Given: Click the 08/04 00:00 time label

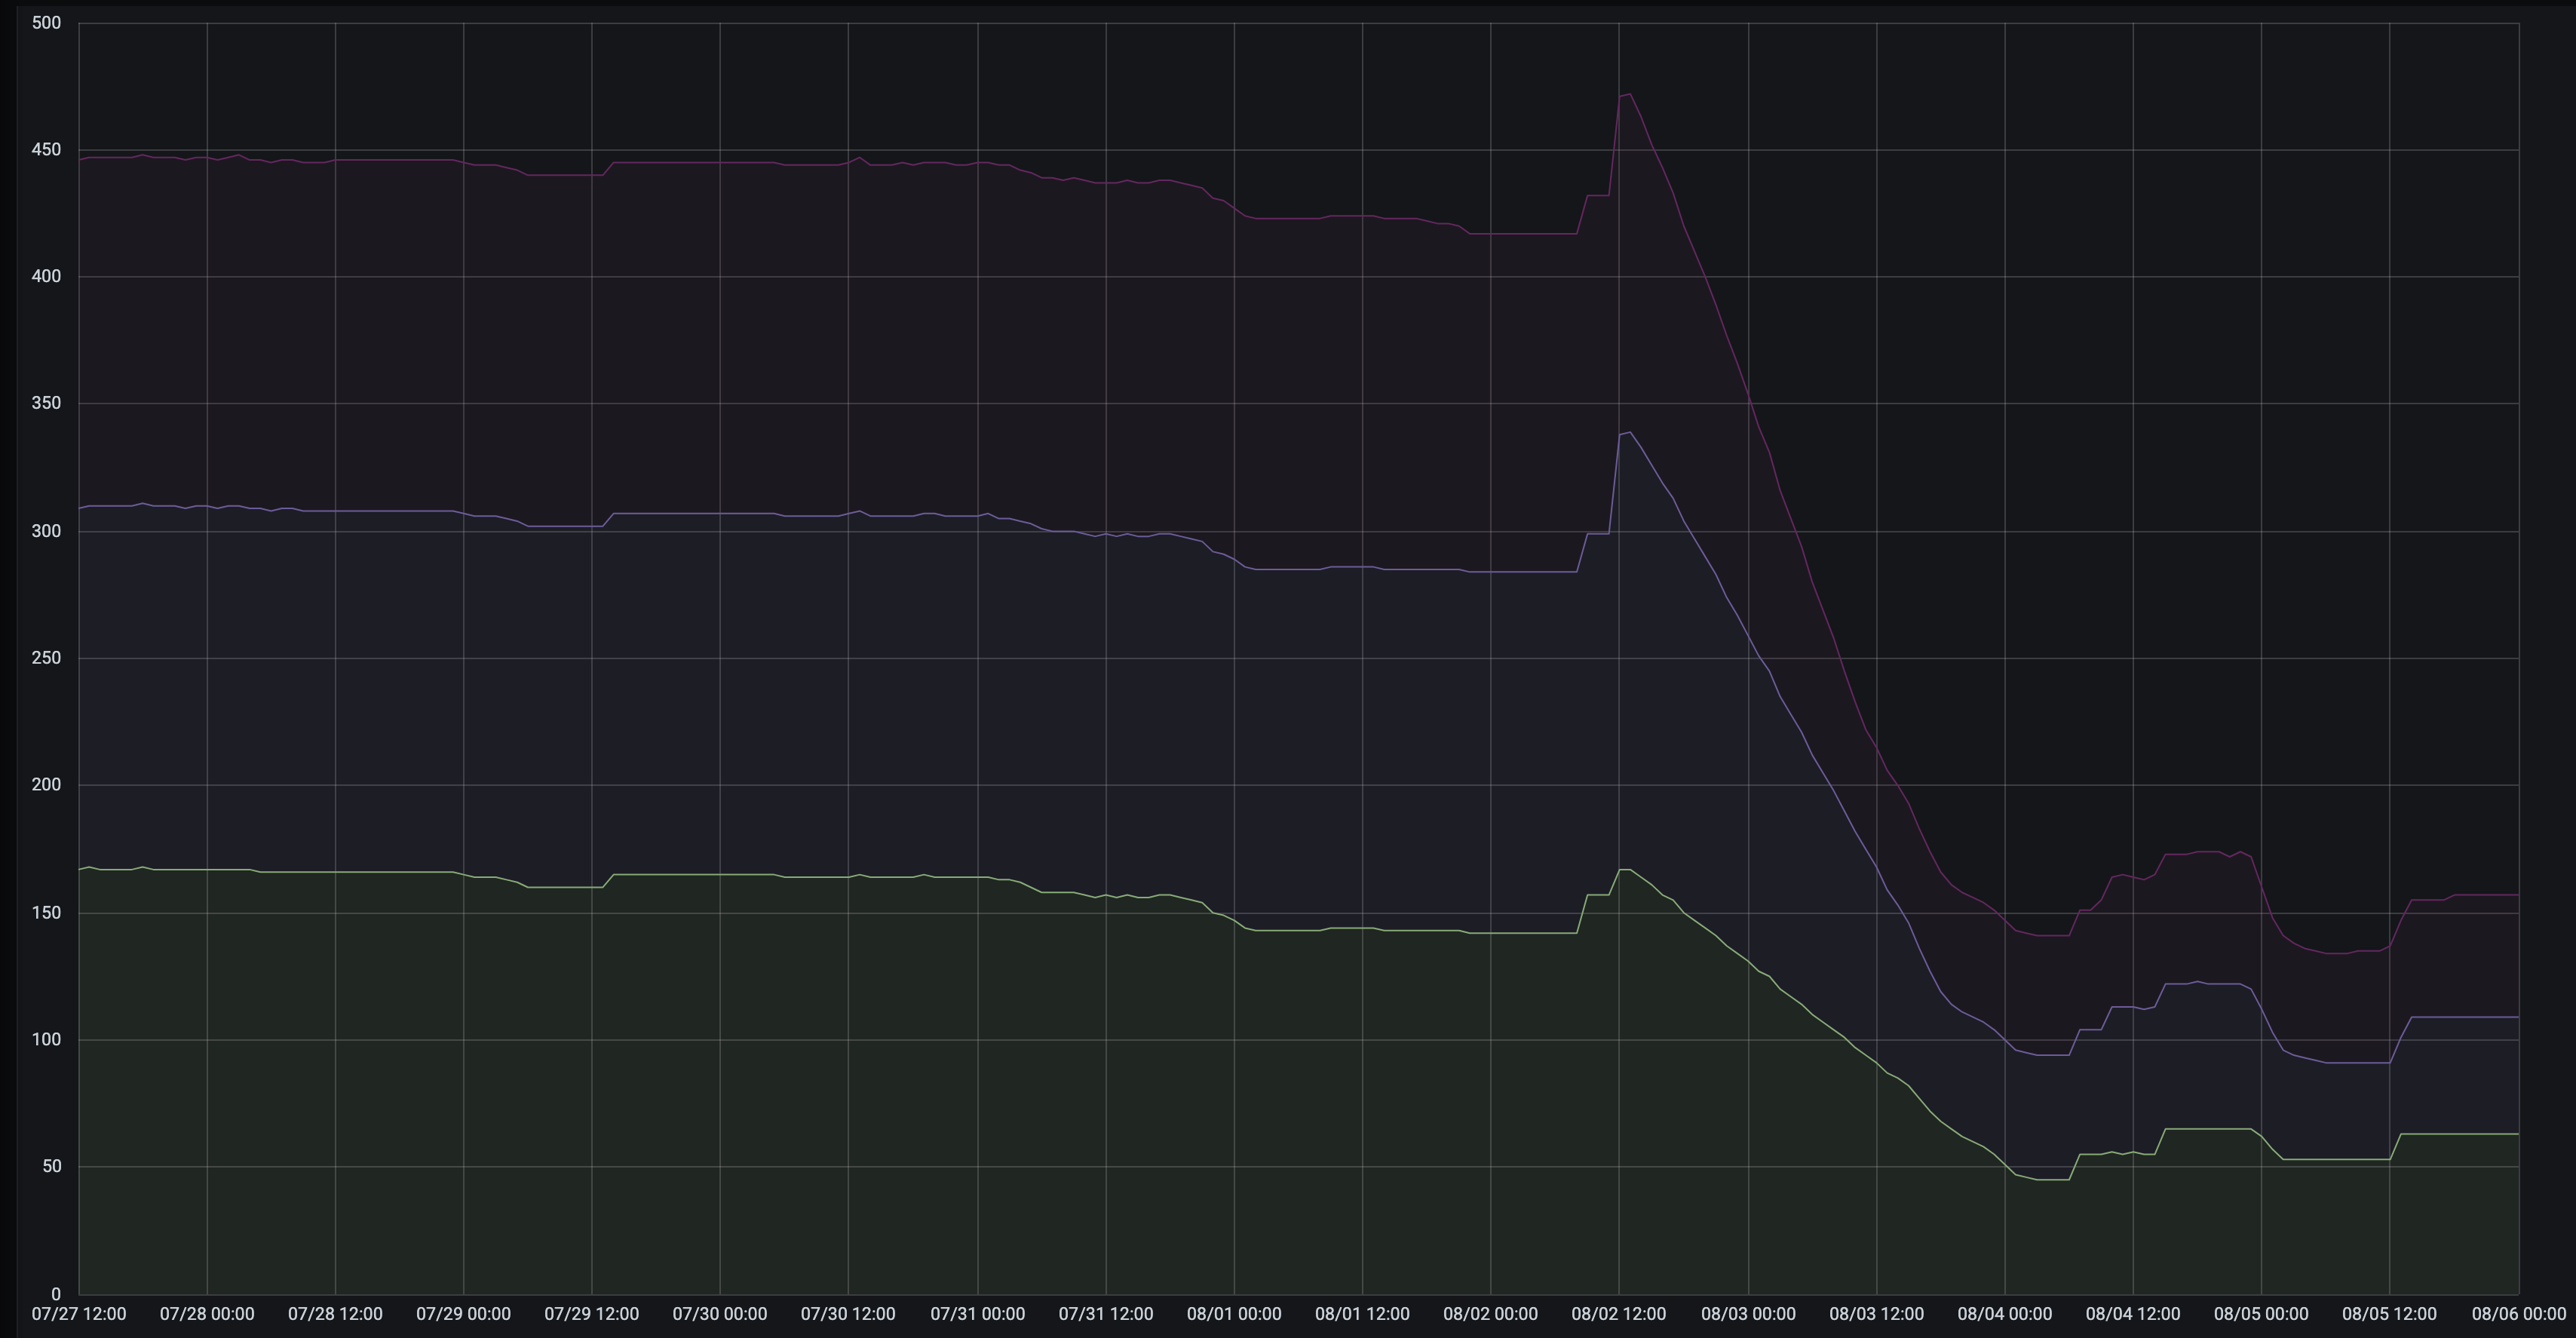Looking at the screenshot, I should [x=2004, y=1314].
